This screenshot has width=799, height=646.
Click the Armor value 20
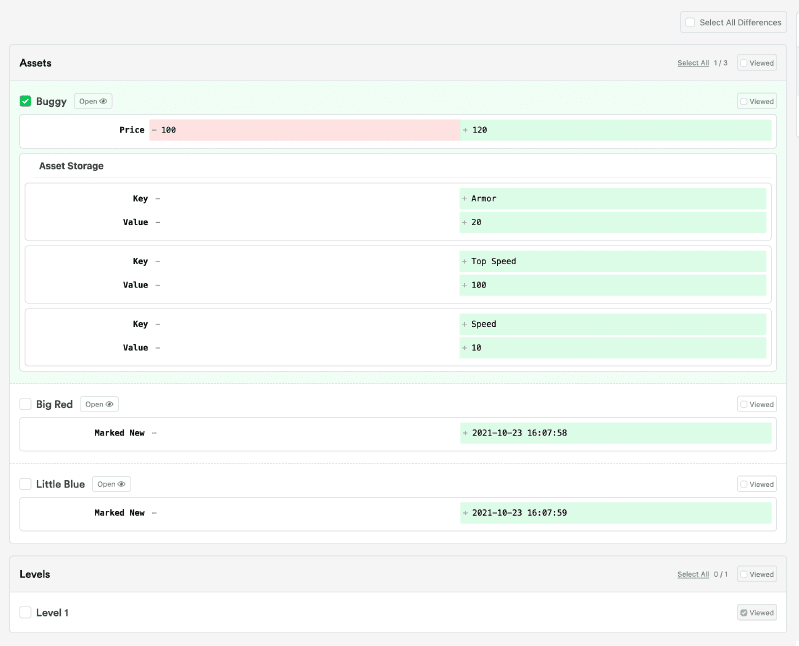point(612,222)
